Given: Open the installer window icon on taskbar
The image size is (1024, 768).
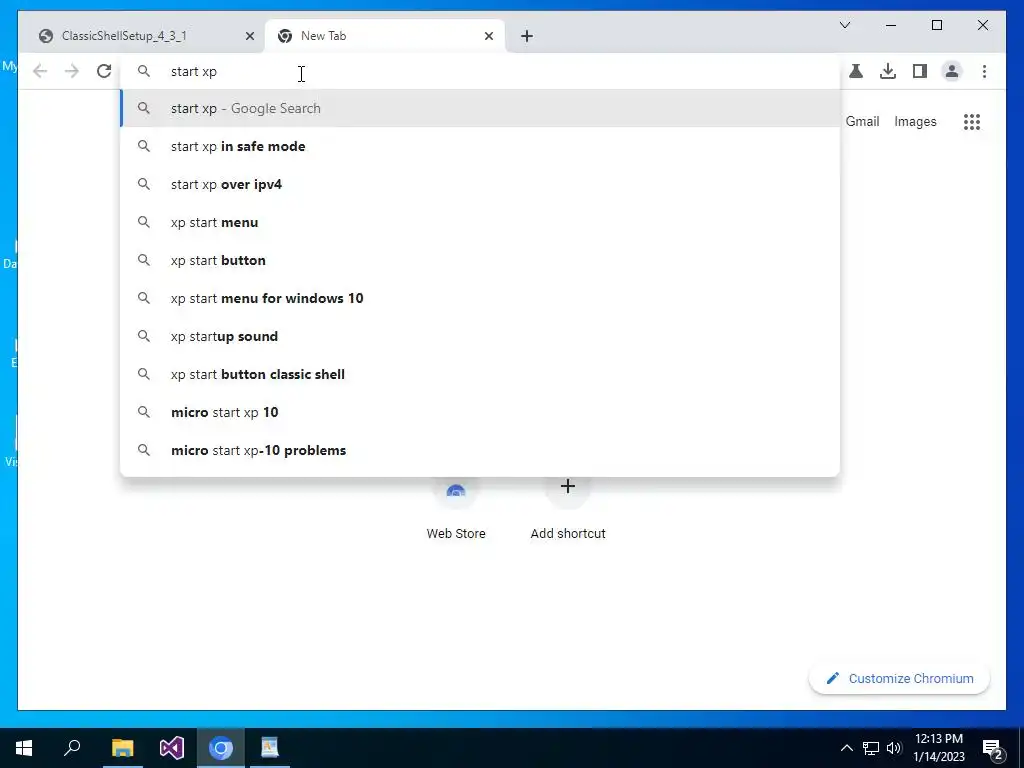Looking at the screenshot, I should point(270,748).
